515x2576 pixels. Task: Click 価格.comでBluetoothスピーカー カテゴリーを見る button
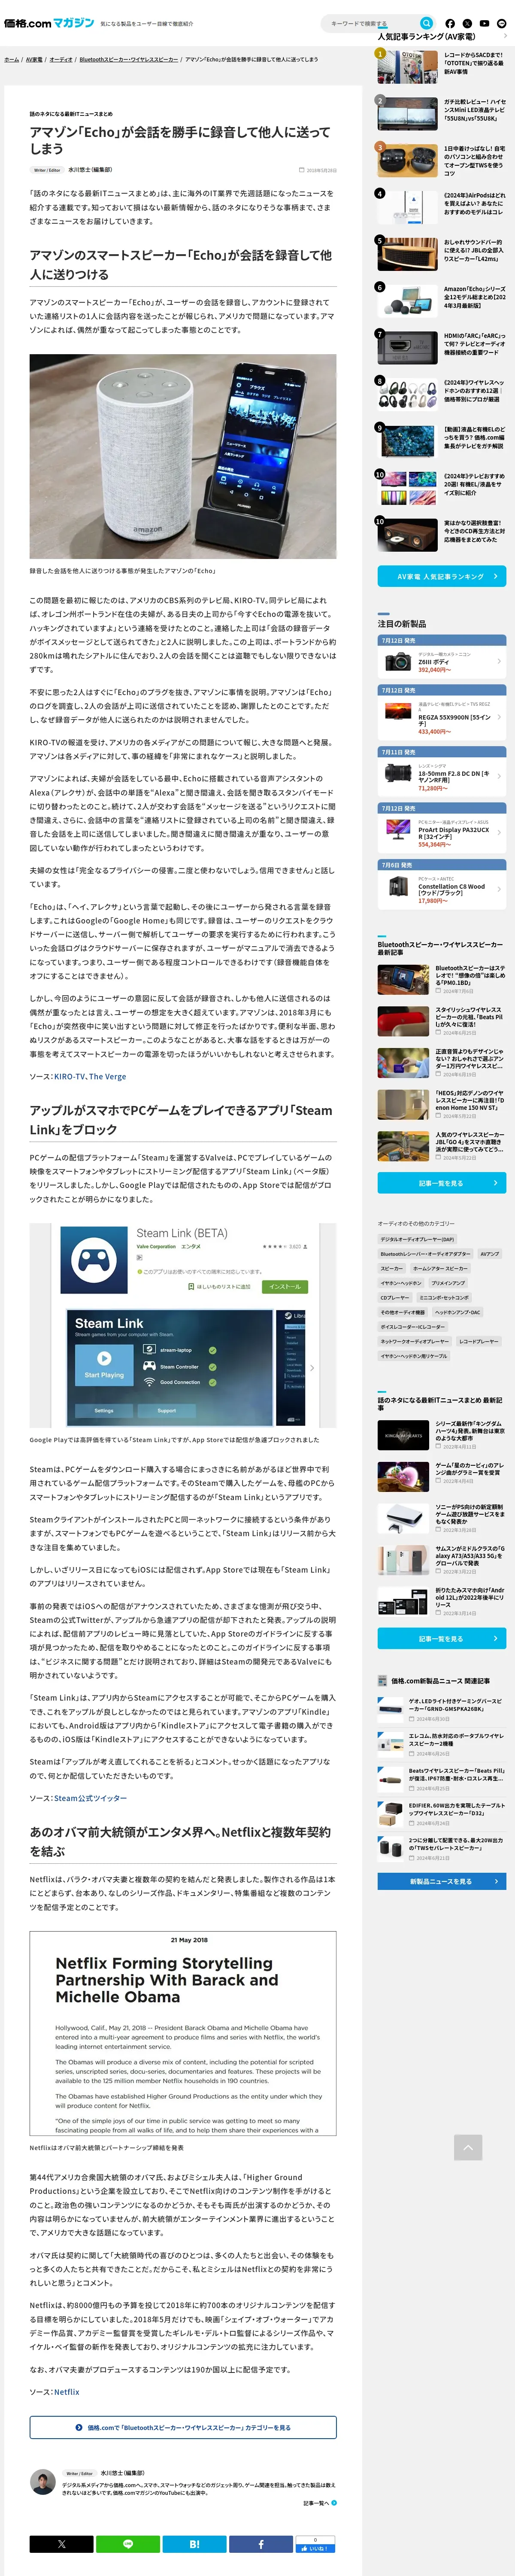[x=183, y=2427]
